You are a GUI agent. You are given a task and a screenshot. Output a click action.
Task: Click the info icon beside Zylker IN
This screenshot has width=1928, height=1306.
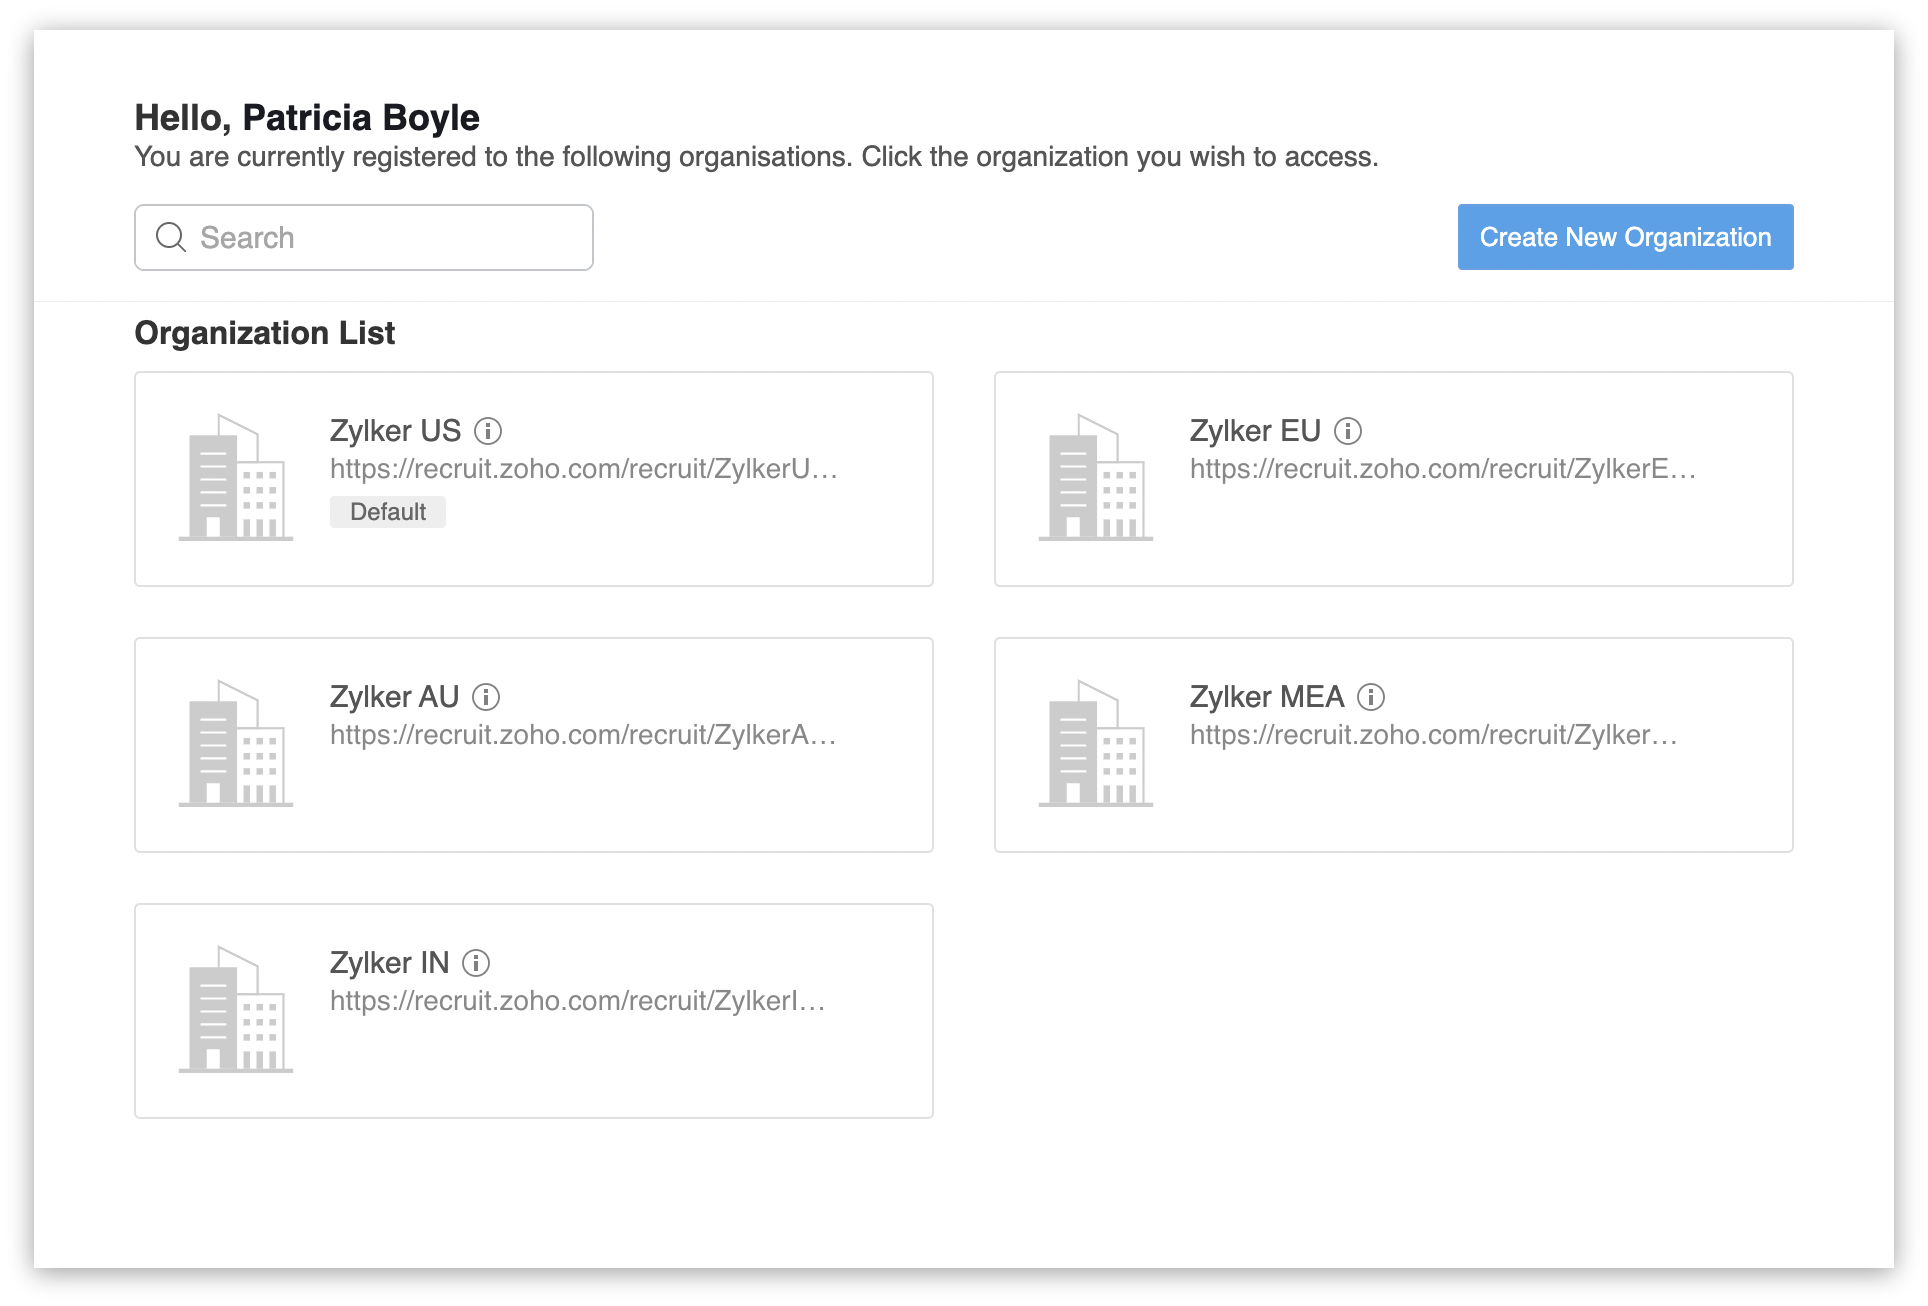tap(476, 963)
